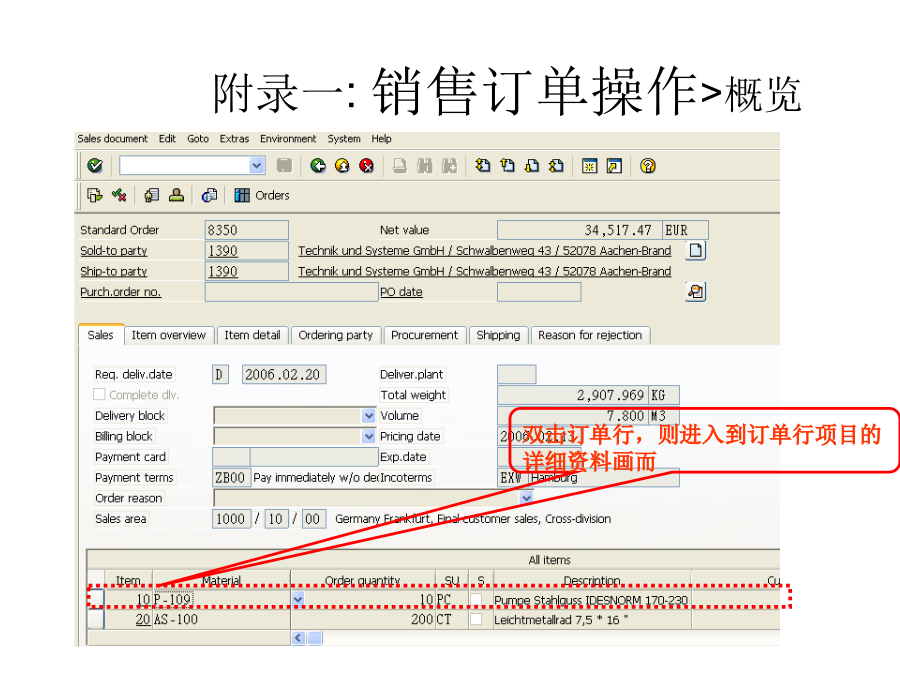
Task: Open the System menu
Action: tap(344, 139)
